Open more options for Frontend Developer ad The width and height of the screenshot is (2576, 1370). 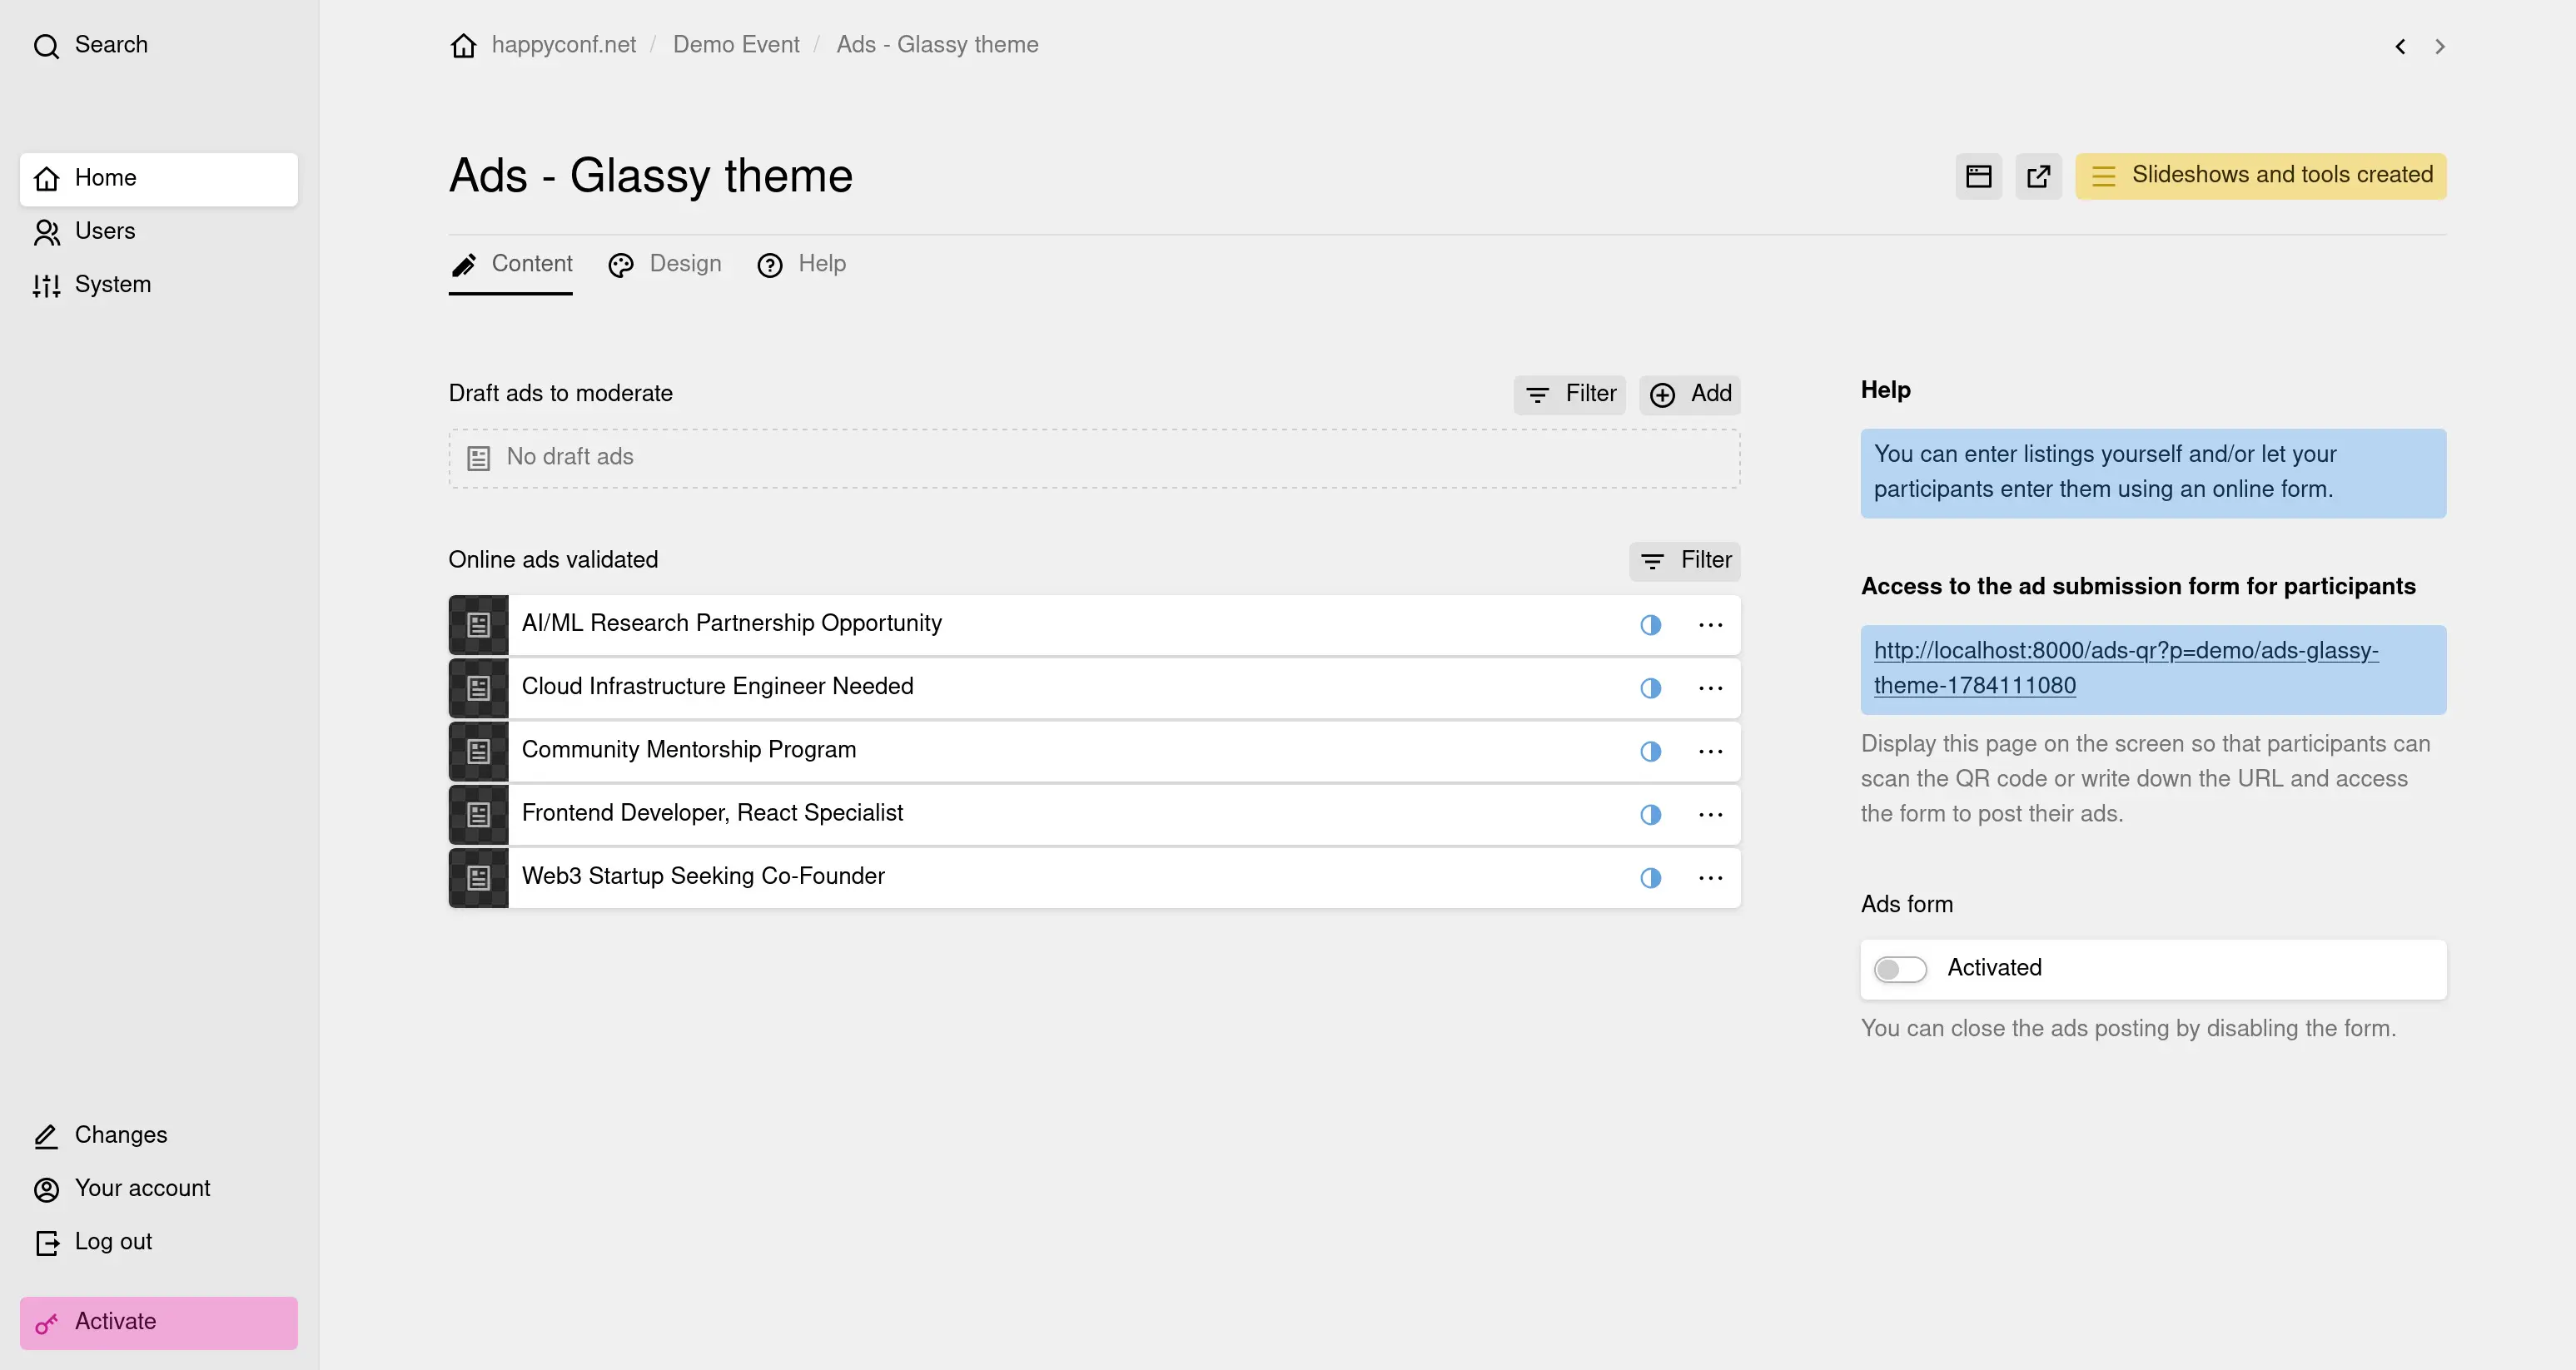click(1710, 815)
